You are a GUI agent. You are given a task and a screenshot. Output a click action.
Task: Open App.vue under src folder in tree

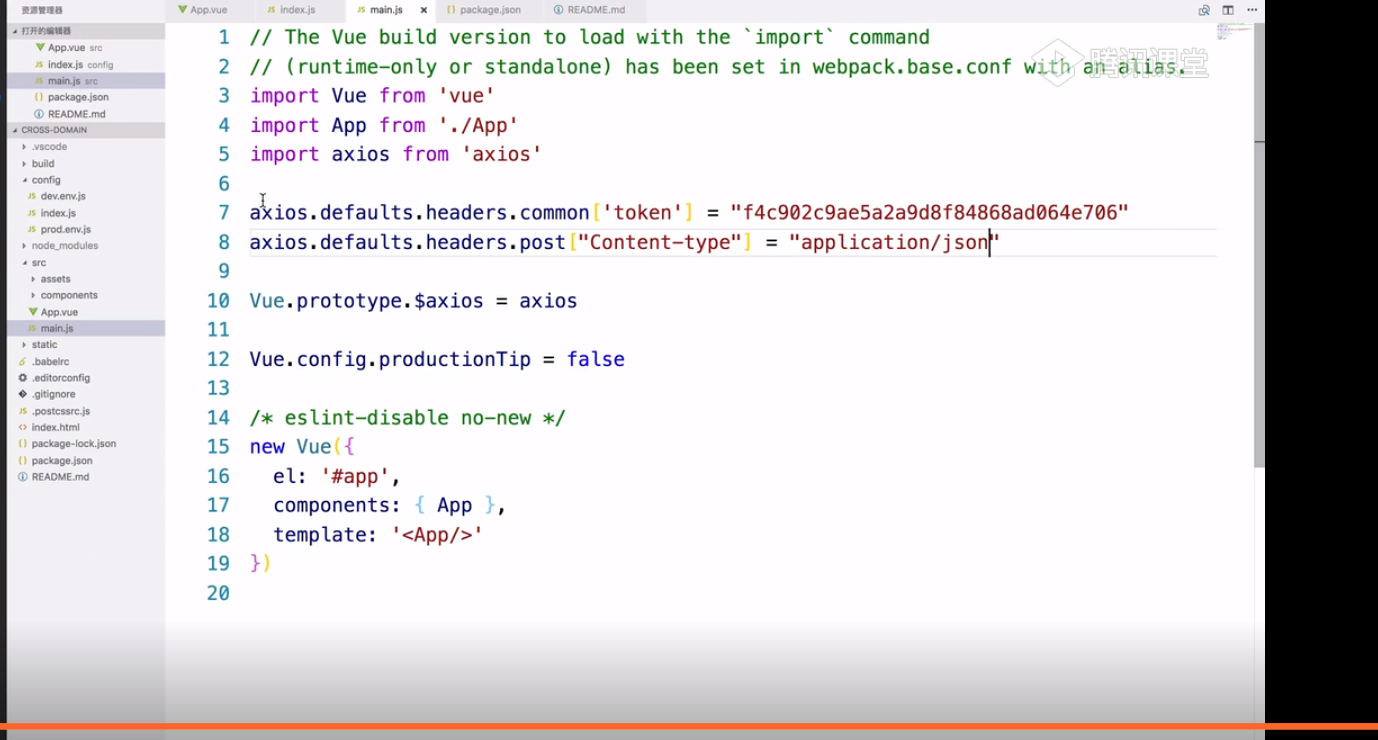click(86, 312)
